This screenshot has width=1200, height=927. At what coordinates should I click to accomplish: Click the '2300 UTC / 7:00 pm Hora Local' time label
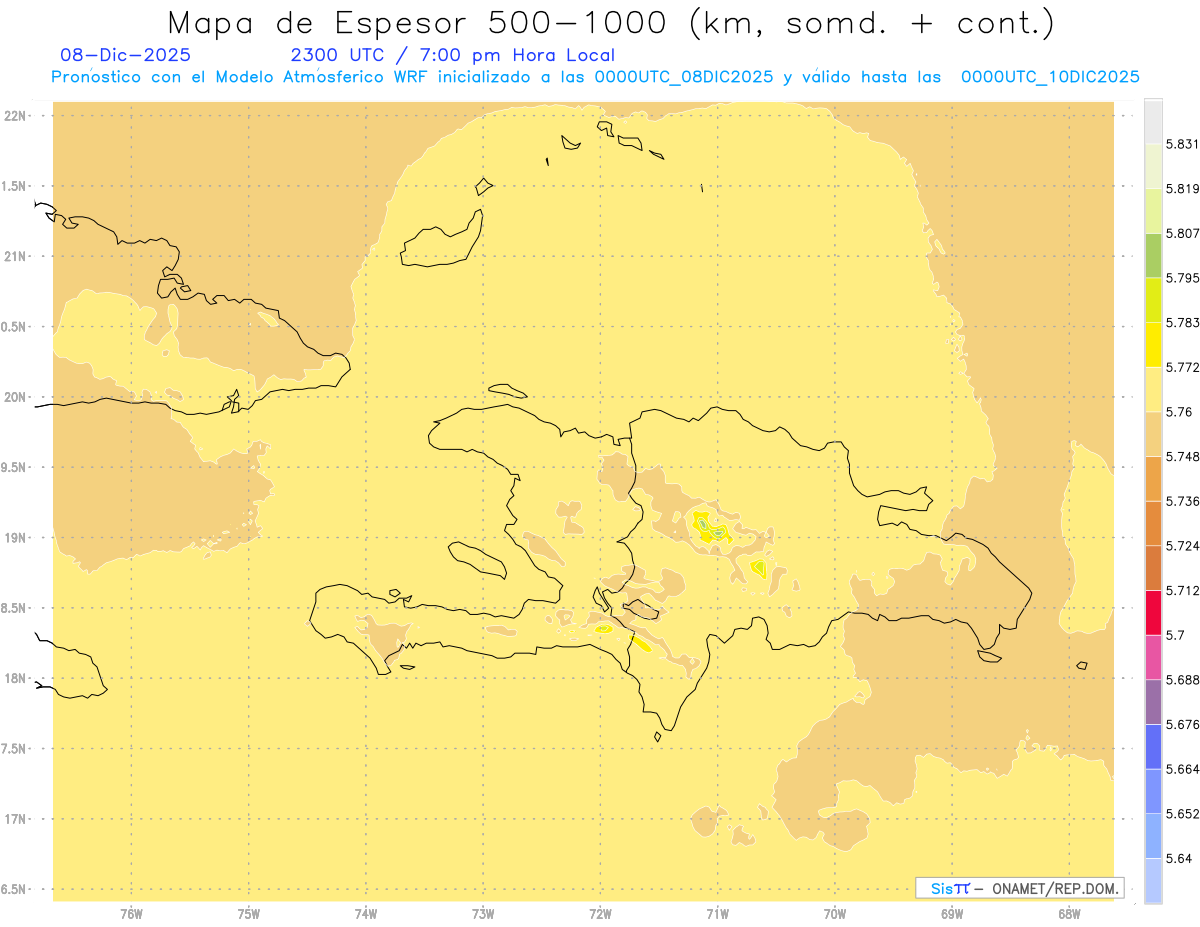click(x=453, y=56)
